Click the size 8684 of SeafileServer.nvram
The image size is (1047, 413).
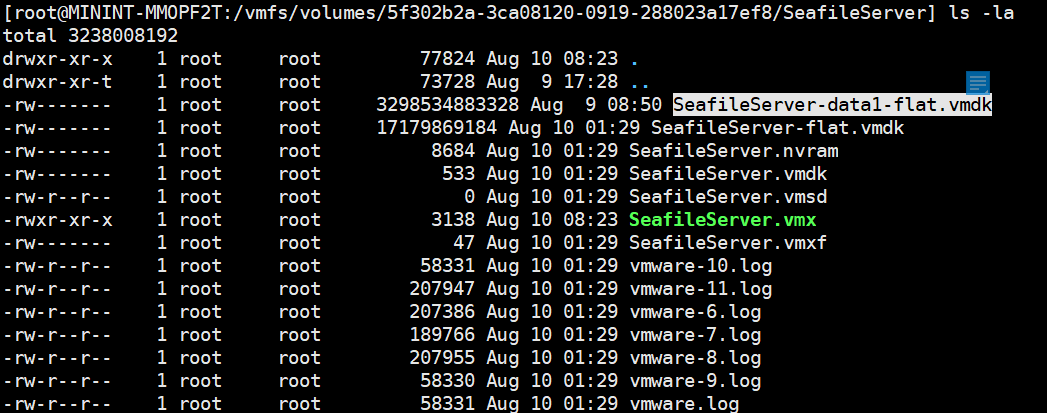(453, 151)
